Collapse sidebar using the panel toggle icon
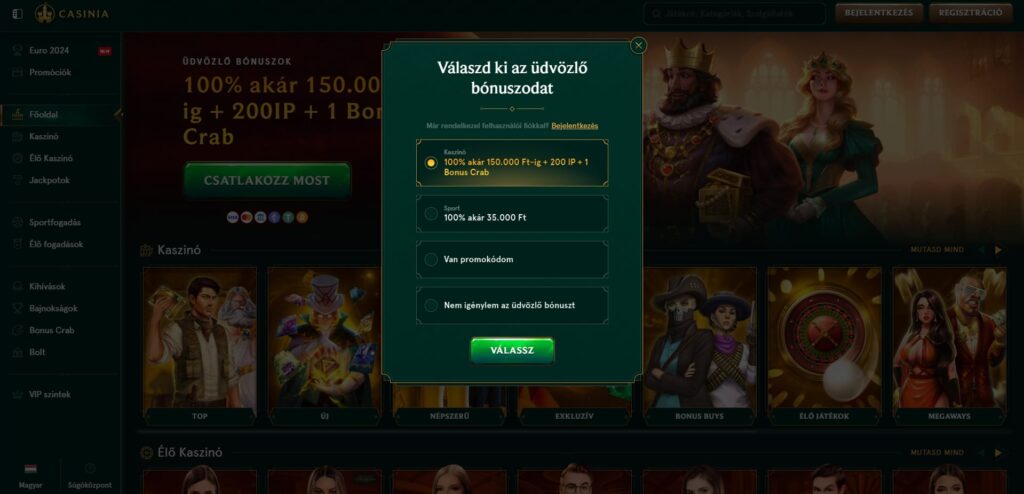The image size is (1024, 494). point(18,14)
